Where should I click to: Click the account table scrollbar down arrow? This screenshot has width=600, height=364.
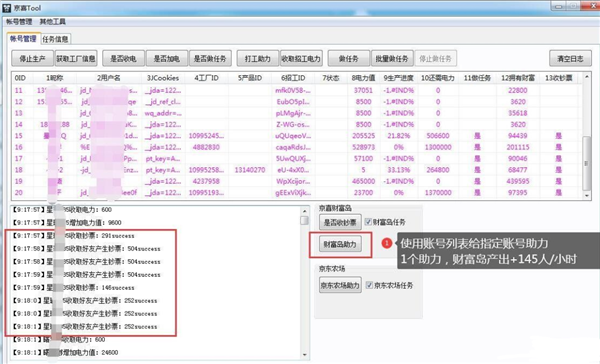click(x=586, y=195)
